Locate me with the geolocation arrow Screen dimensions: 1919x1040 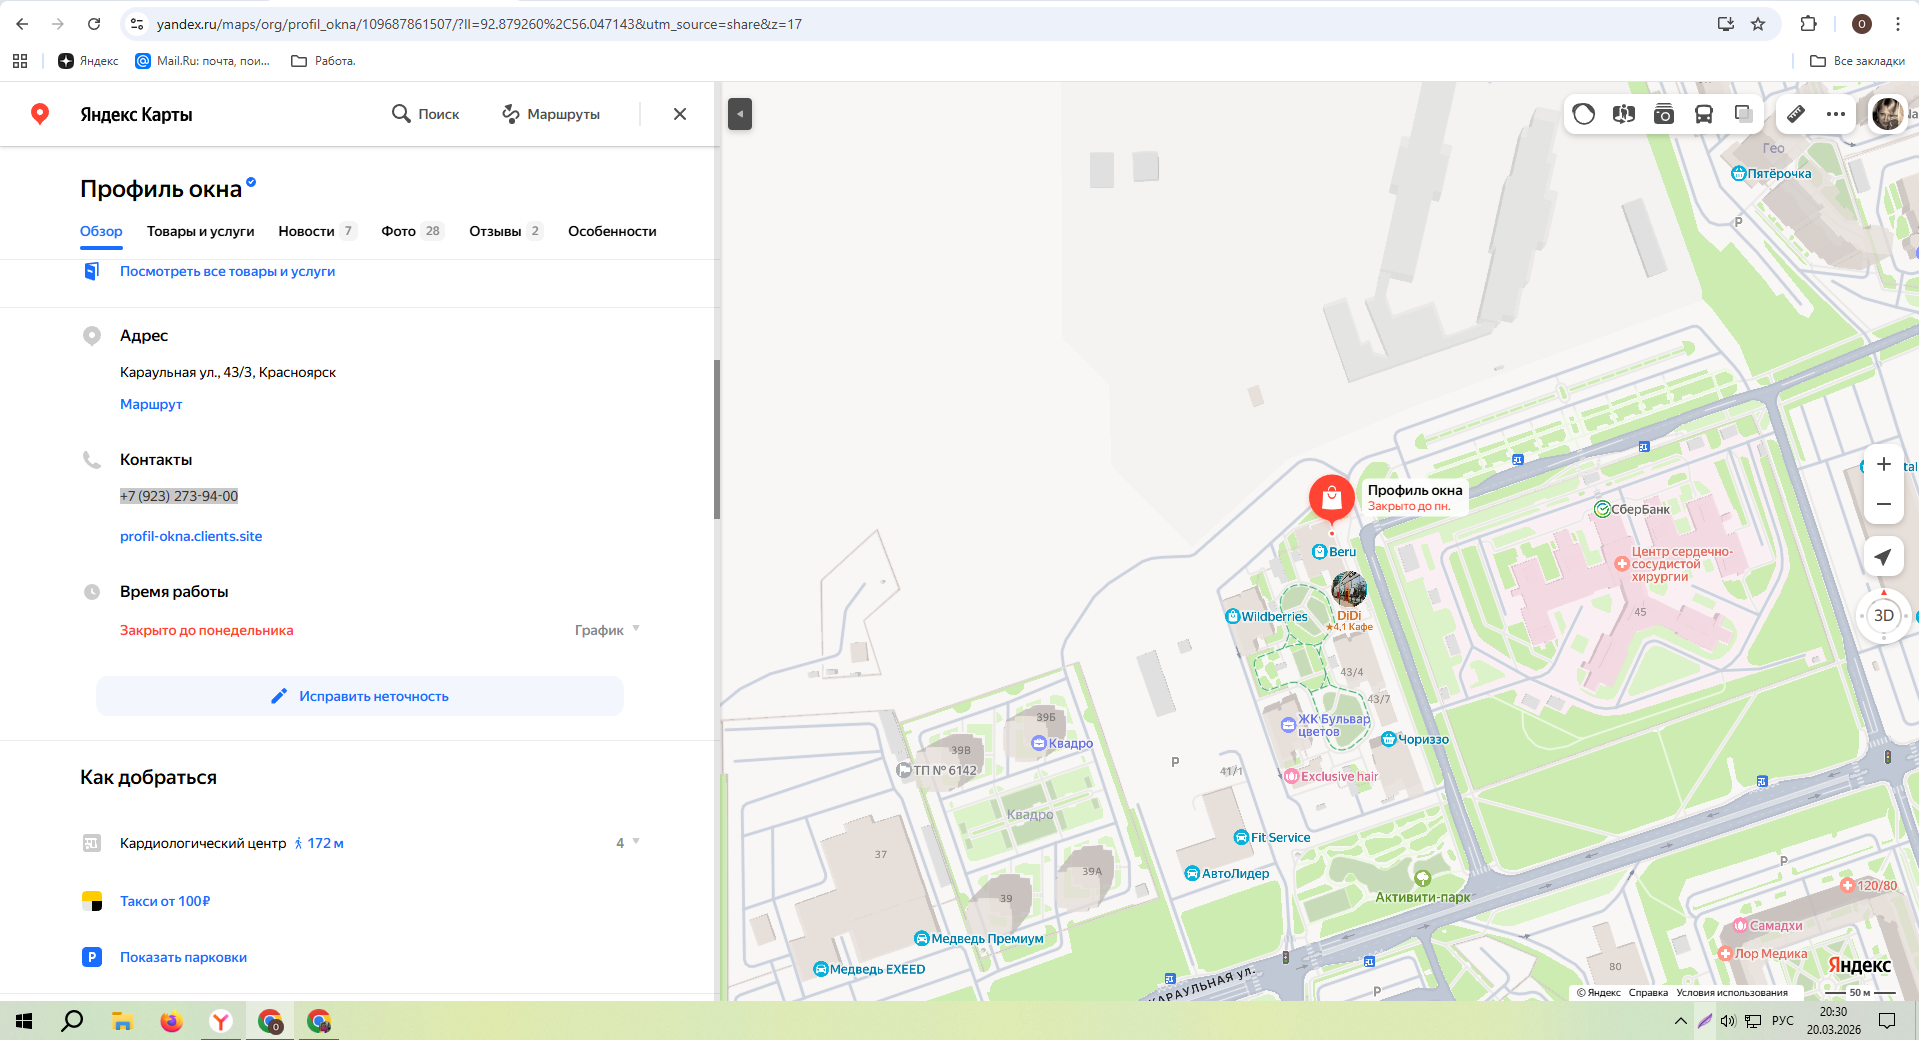tap(1884, 557)
